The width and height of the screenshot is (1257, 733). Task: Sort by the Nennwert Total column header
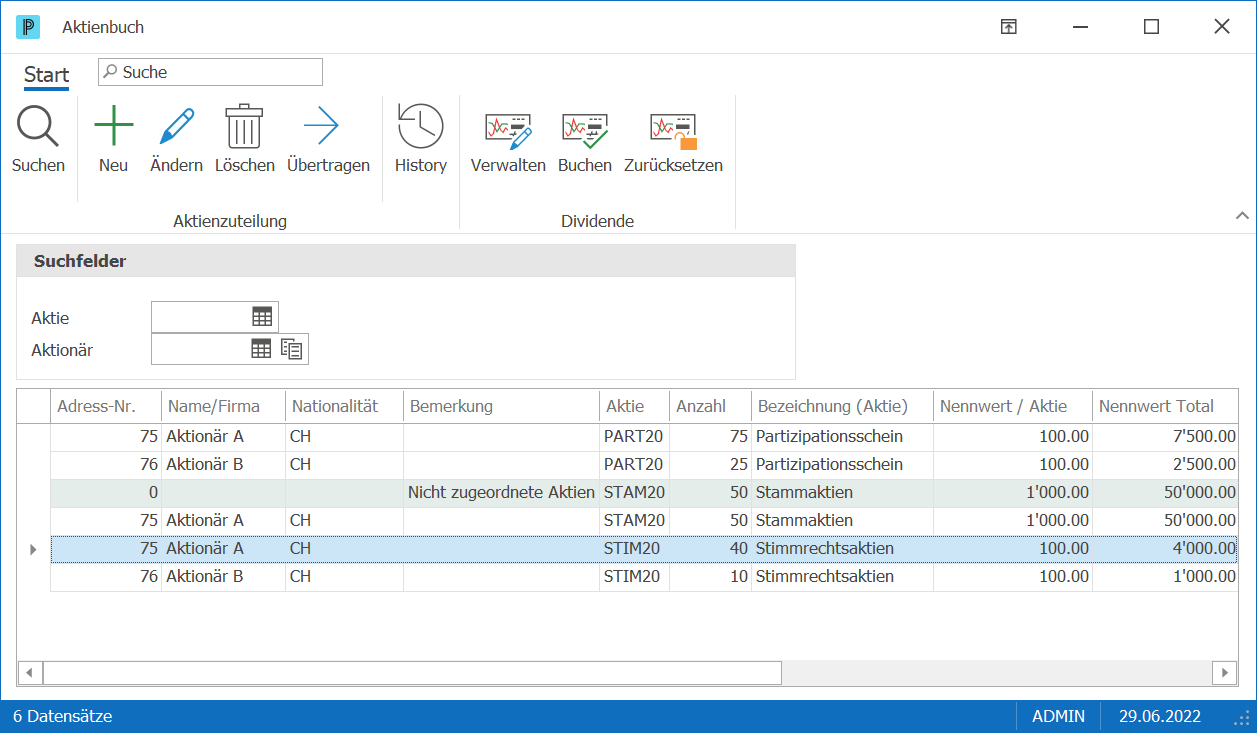1165,406
